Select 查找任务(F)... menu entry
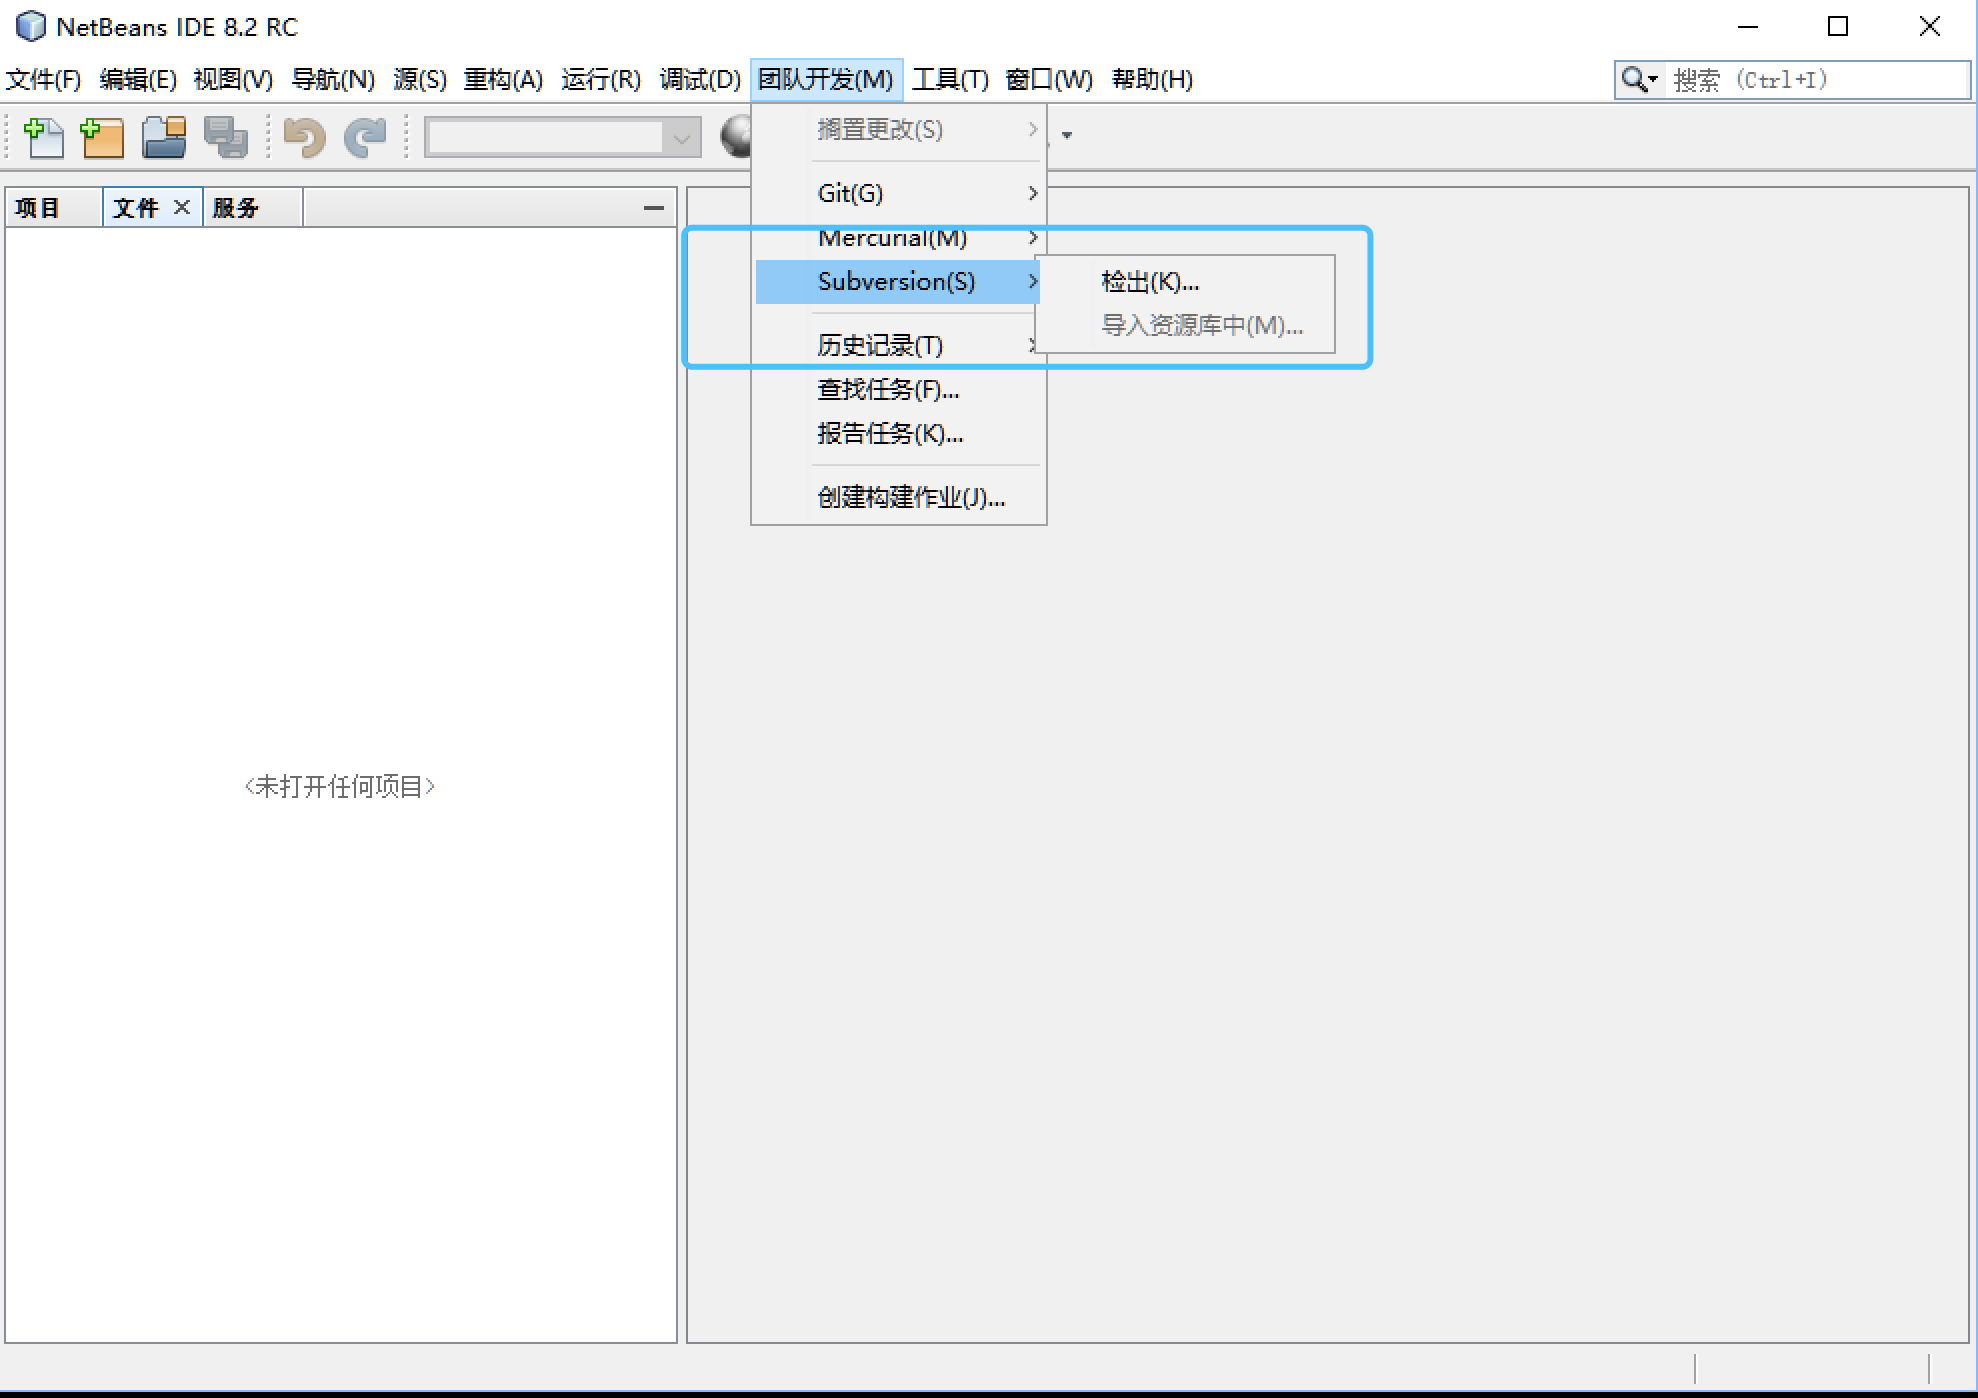This screenshot has width=1978, height=1398. [x=899, y=389]
